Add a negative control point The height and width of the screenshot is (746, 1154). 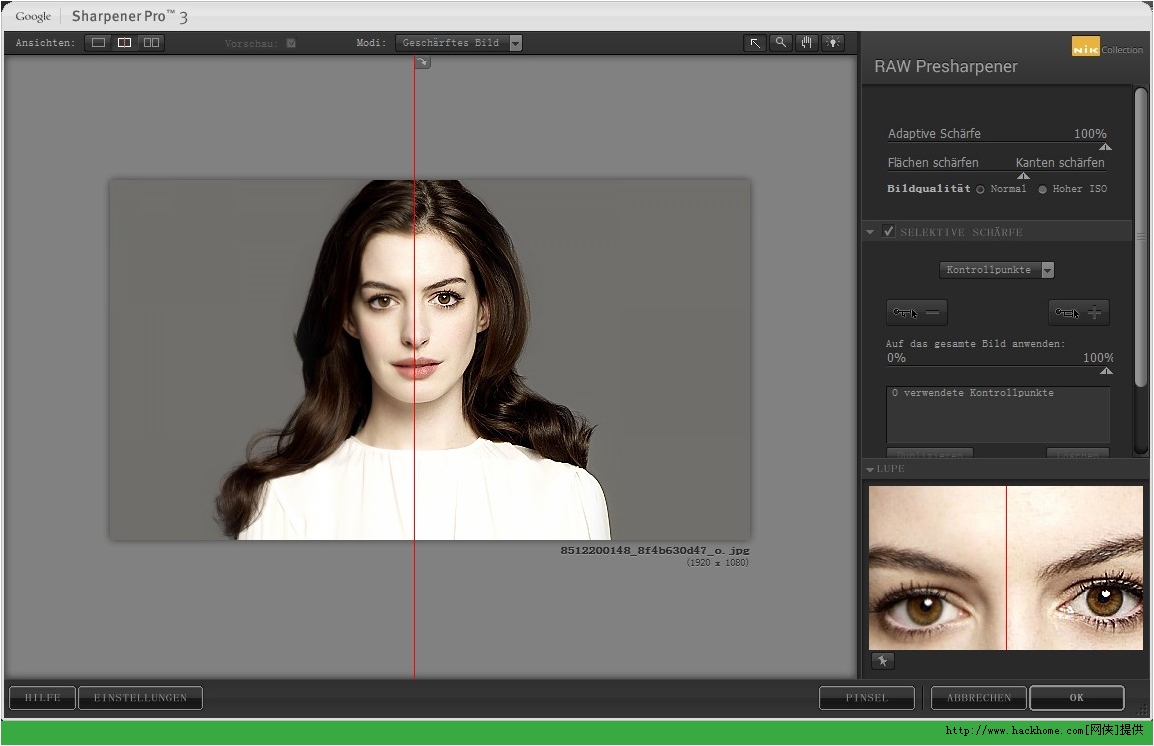[916, 313]
